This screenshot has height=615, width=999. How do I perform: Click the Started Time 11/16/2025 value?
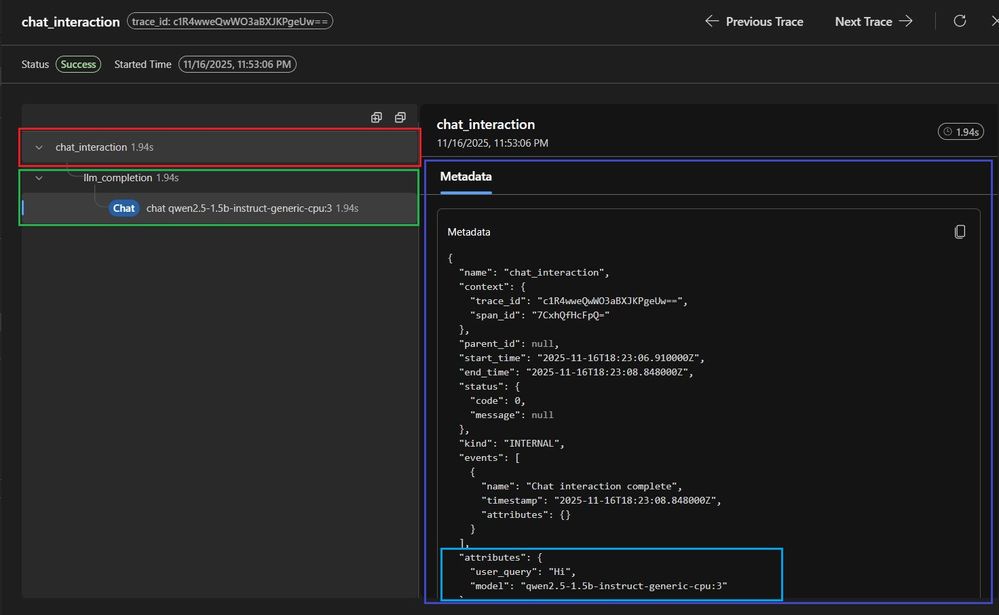point(237,64)
